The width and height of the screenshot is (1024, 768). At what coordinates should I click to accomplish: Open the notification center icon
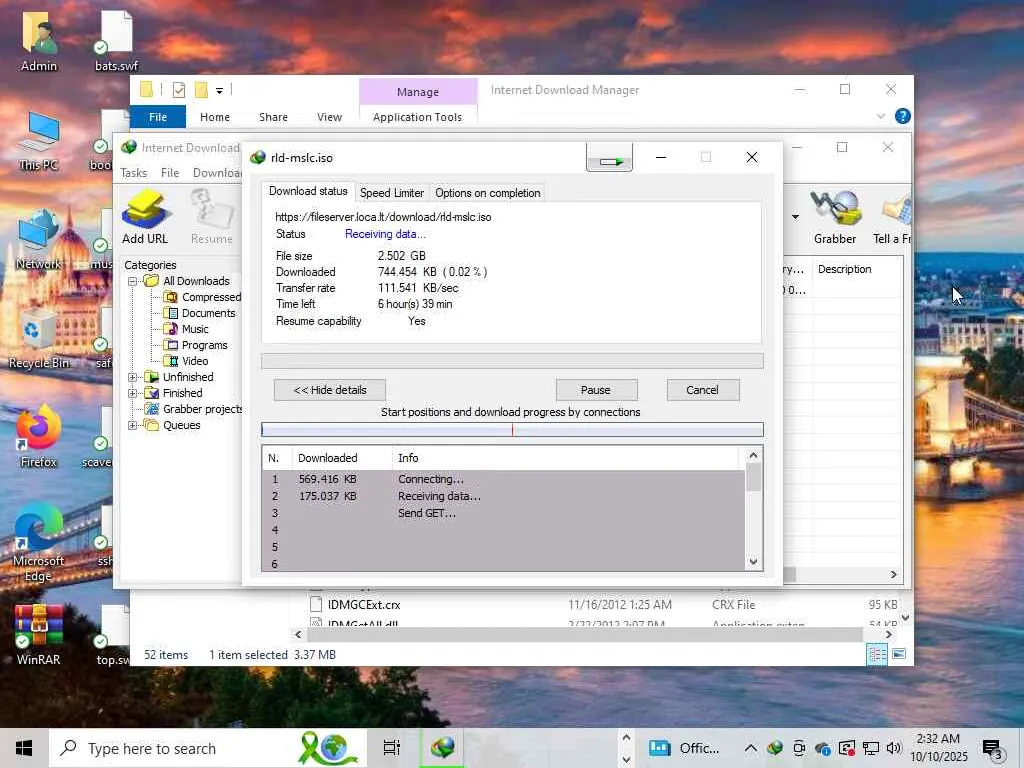click(993, 748)
